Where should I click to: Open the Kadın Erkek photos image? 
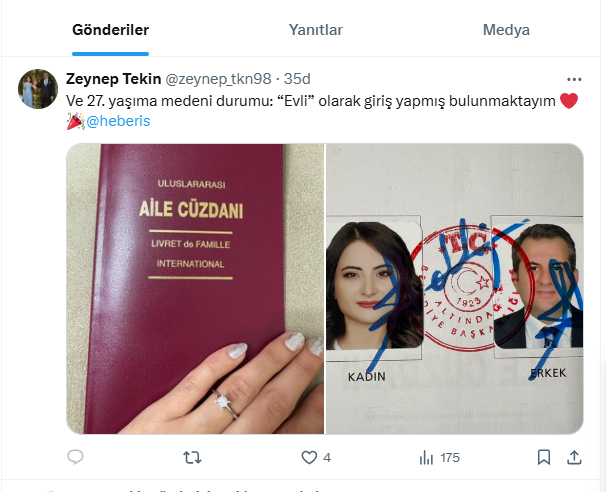[454, 289]
